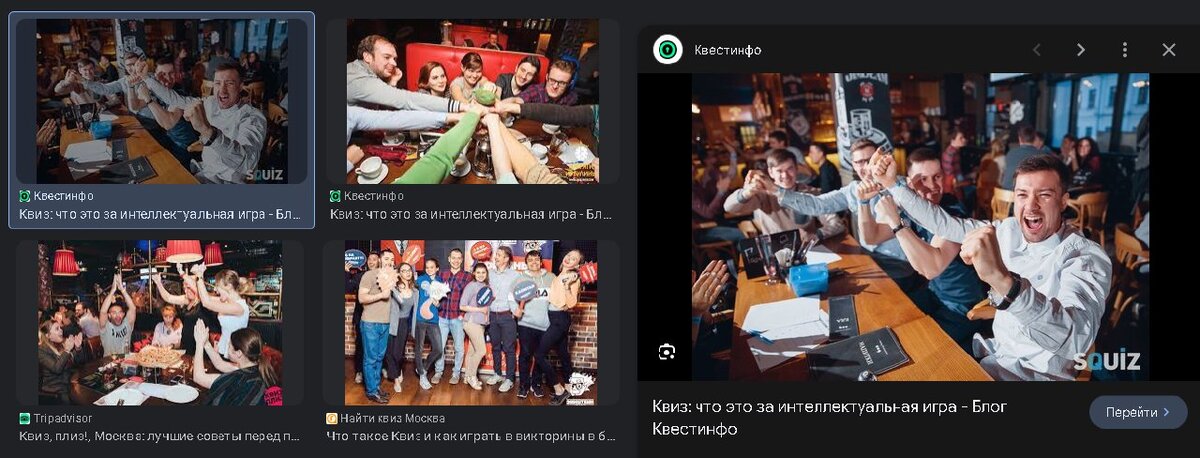The image size is (1200, 458).
Task: Select thumbnail of hands joined over table
Action: [x=472, y=101]
